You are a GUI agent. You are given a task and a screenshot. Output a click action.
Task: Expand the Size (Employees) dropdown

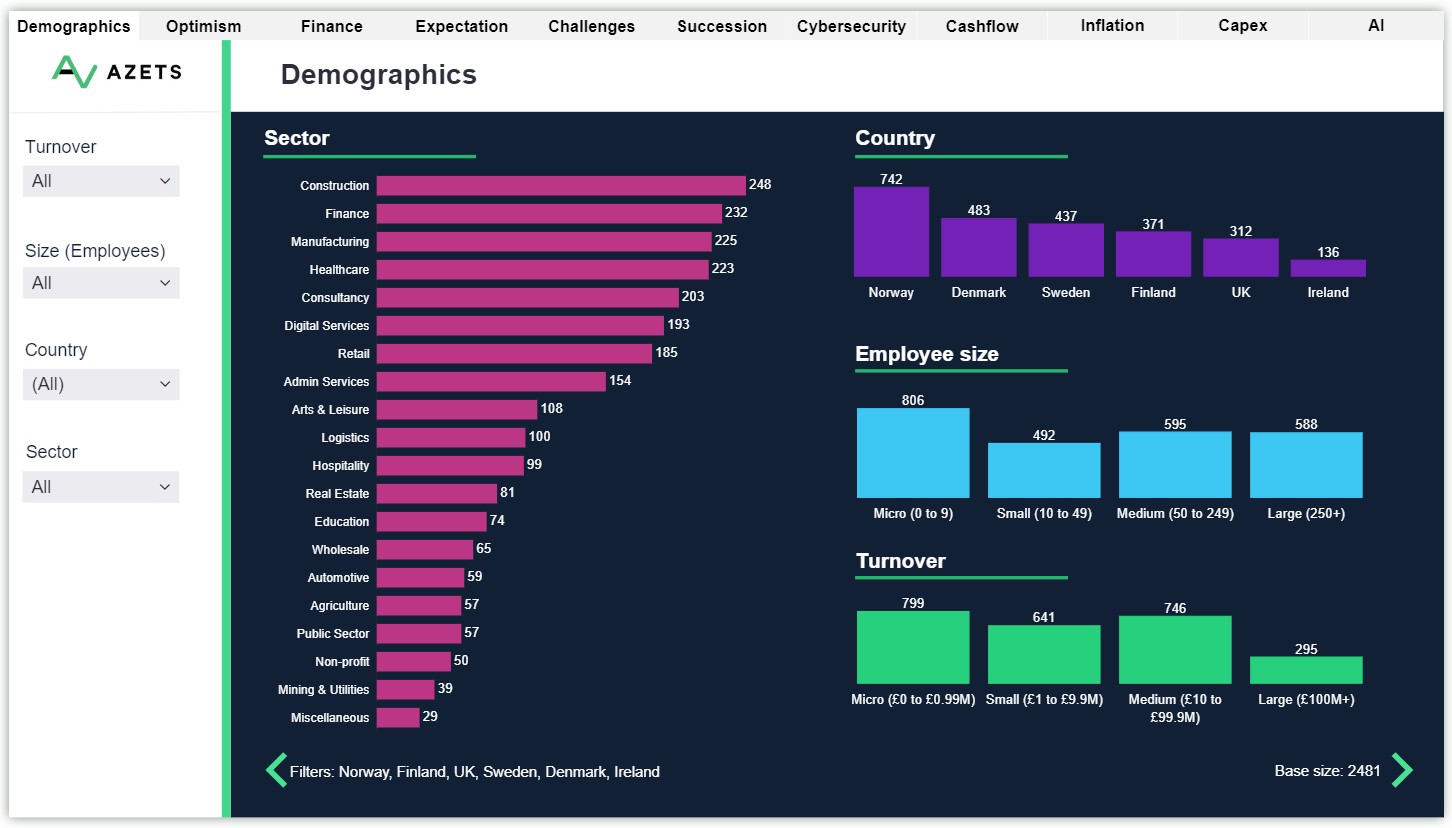tap(101, 283)
